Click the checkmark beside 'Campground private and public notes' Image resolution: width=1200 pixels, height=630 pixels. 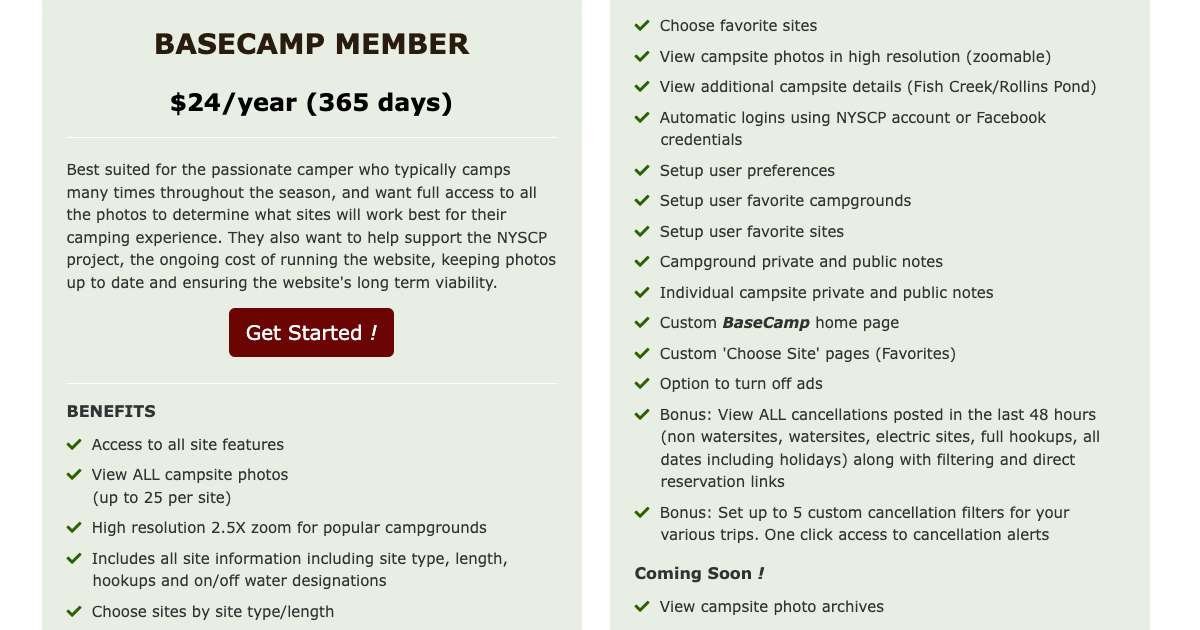click(641, 262)
